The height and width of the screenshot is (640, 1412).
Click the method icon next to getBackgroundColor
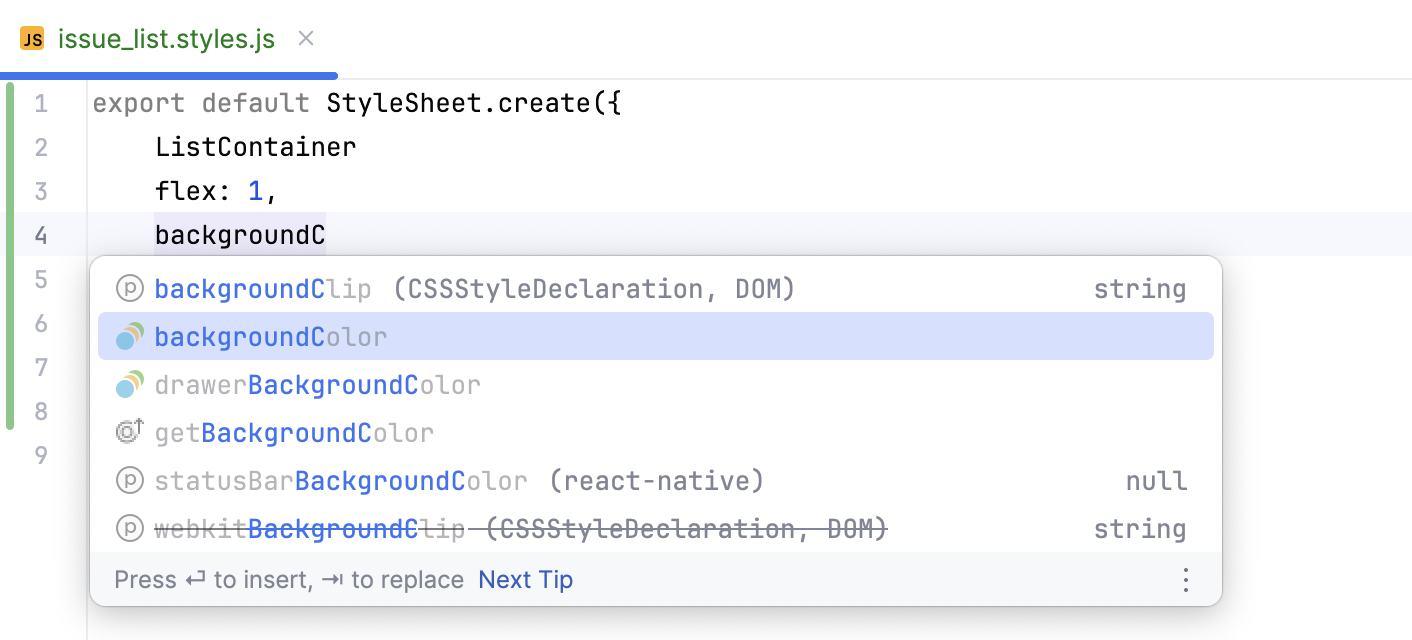pyautogui.click(x=129, y=431)
